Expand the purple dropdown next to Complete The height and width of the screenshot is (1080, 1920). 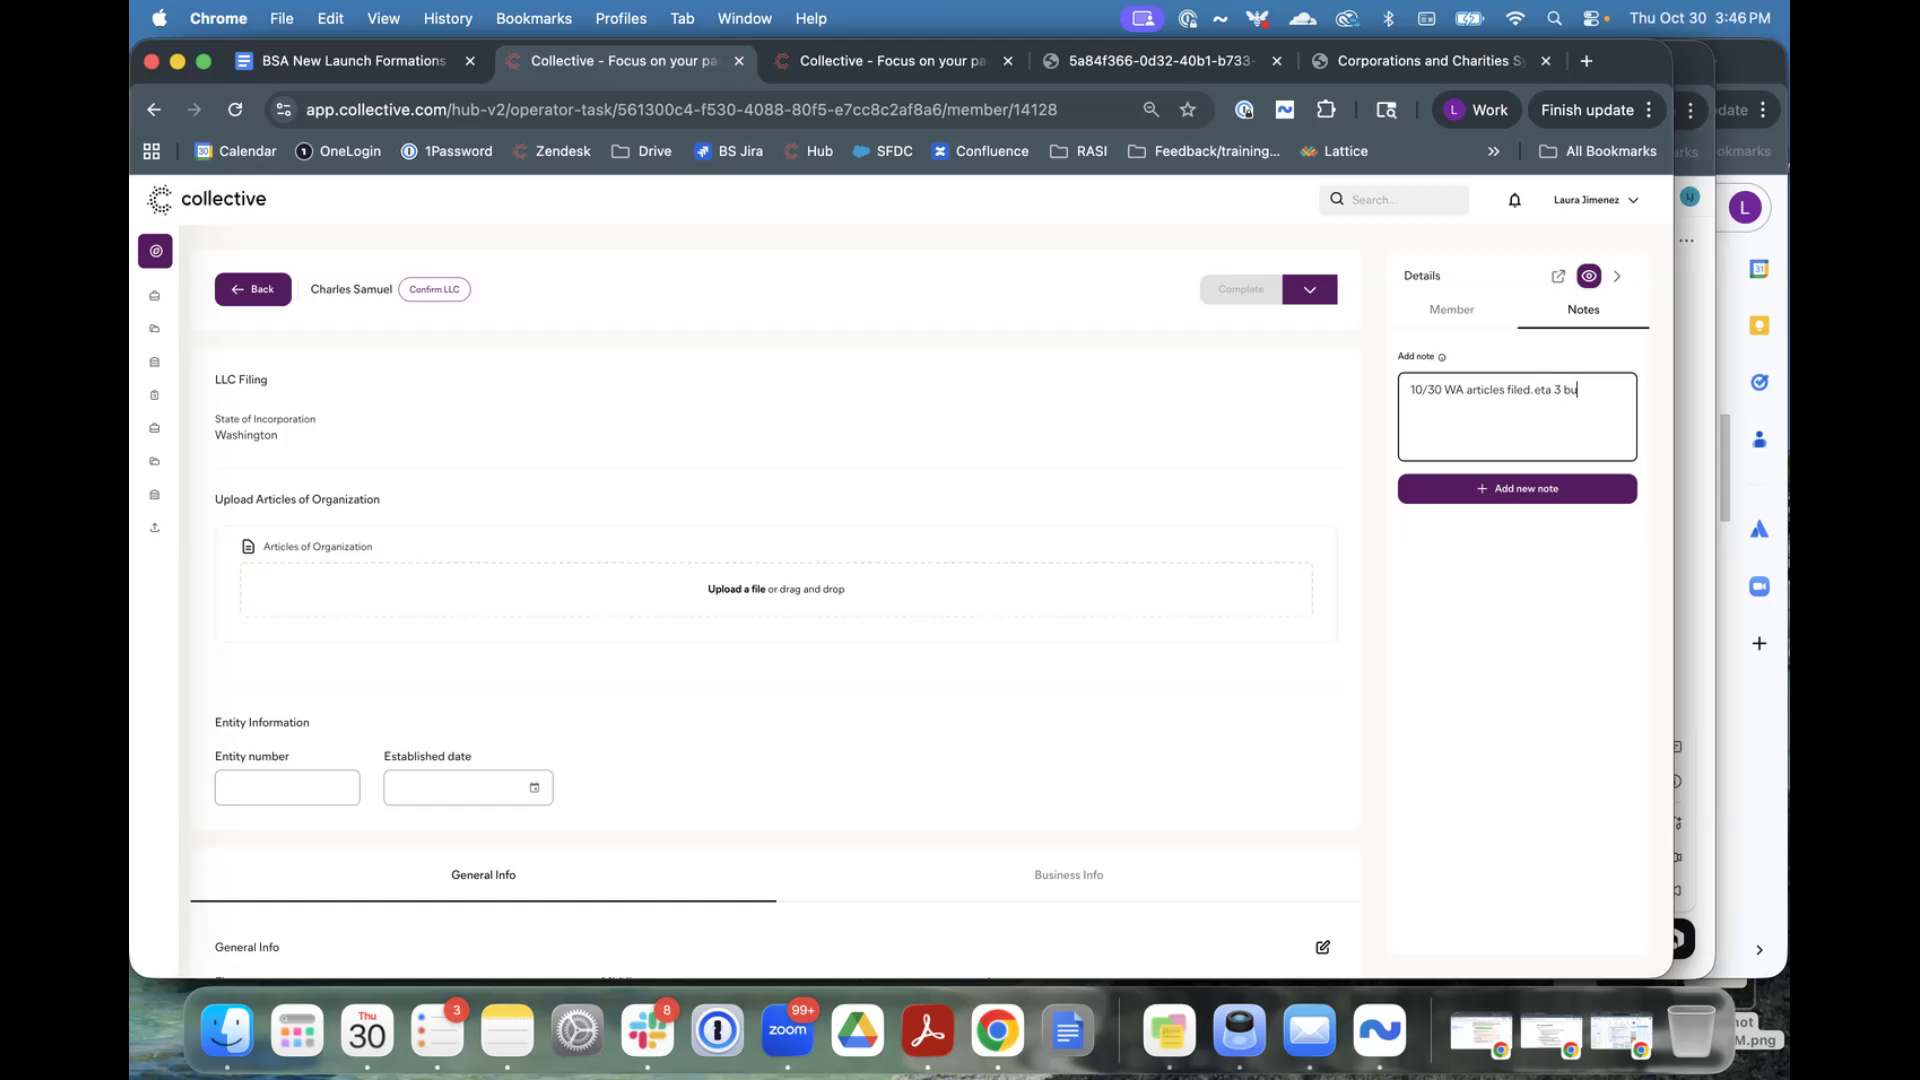pyautogui.click(x=1309, y=290)
